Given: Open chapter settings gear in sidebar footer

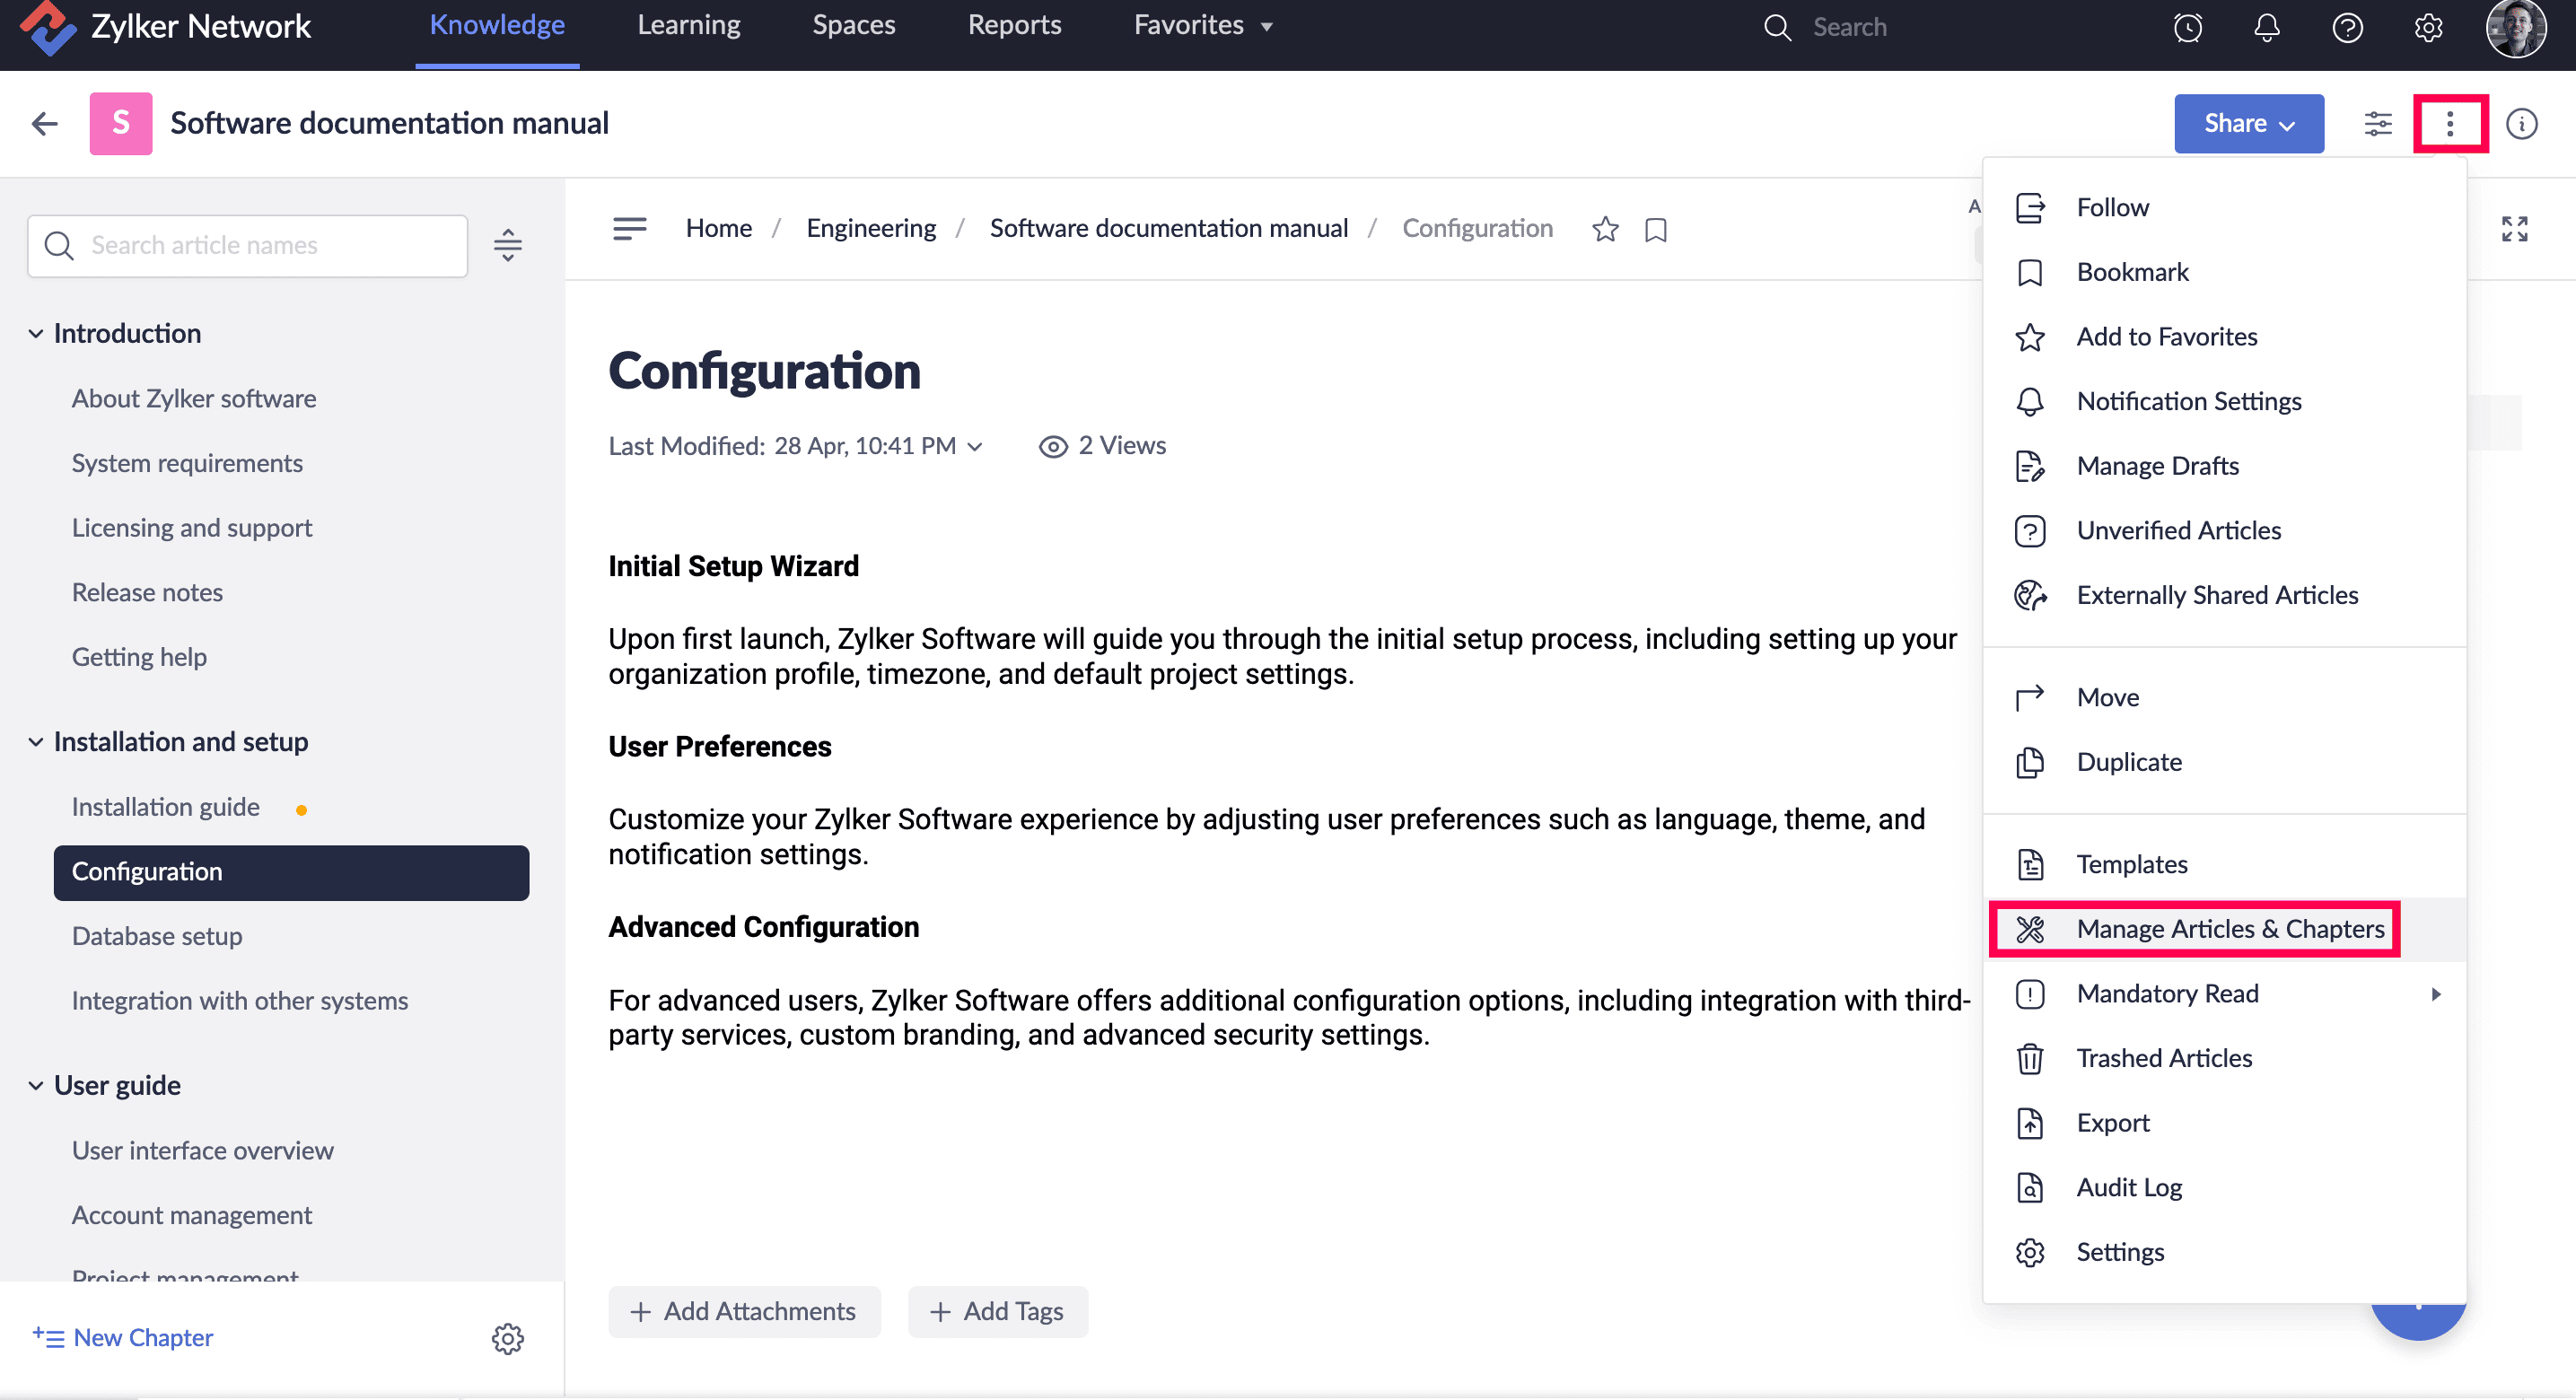Looking at the screenshot, I should (x=507, y=1338).
